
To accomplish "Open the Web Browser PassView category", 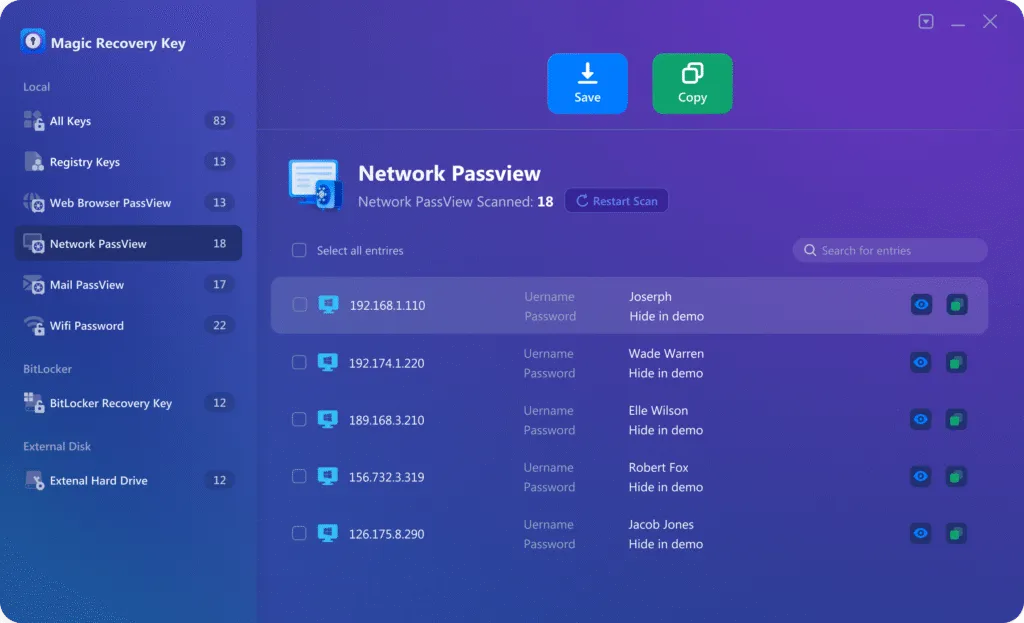I will coord(128,202).
